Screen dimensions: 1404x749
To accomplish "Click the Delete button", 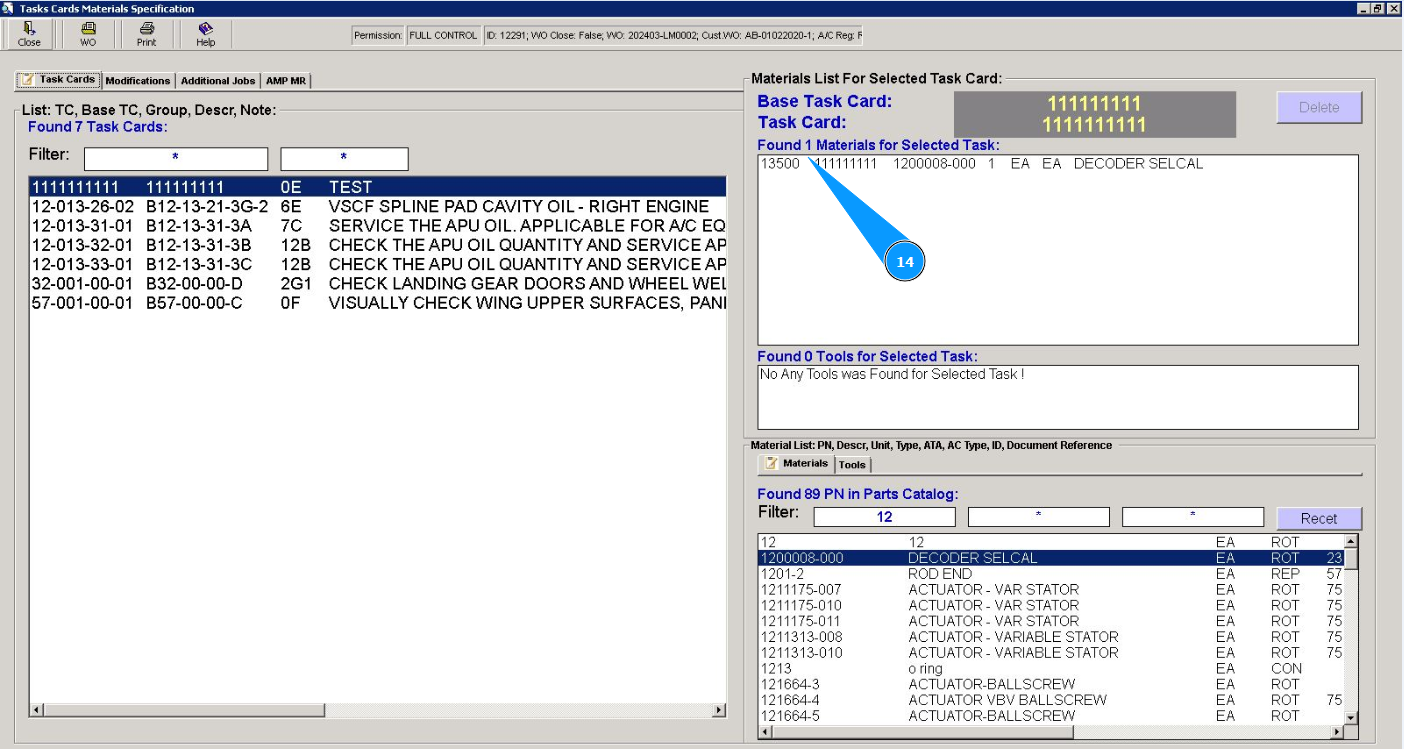I will 1319,107.
